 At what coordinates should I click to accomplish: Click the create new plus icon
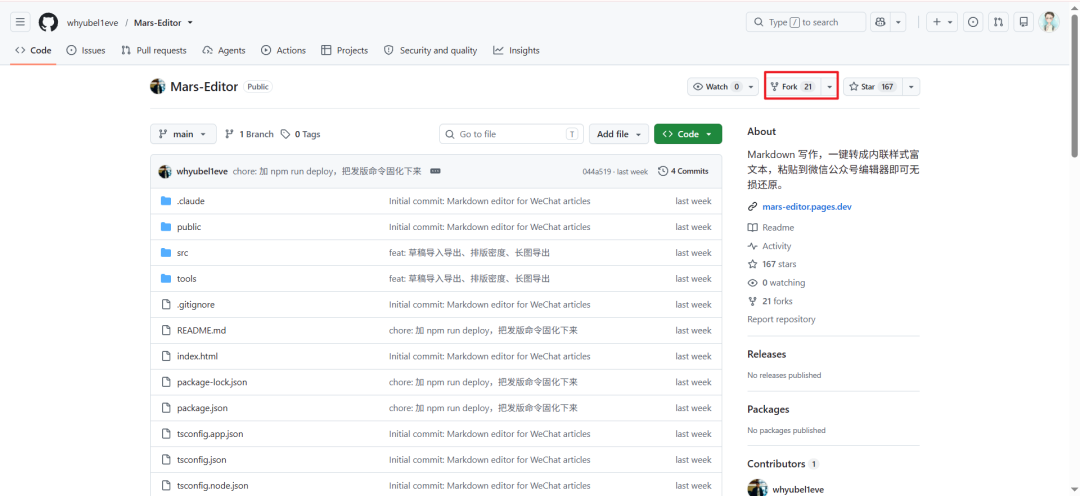(x=942, y=22)
